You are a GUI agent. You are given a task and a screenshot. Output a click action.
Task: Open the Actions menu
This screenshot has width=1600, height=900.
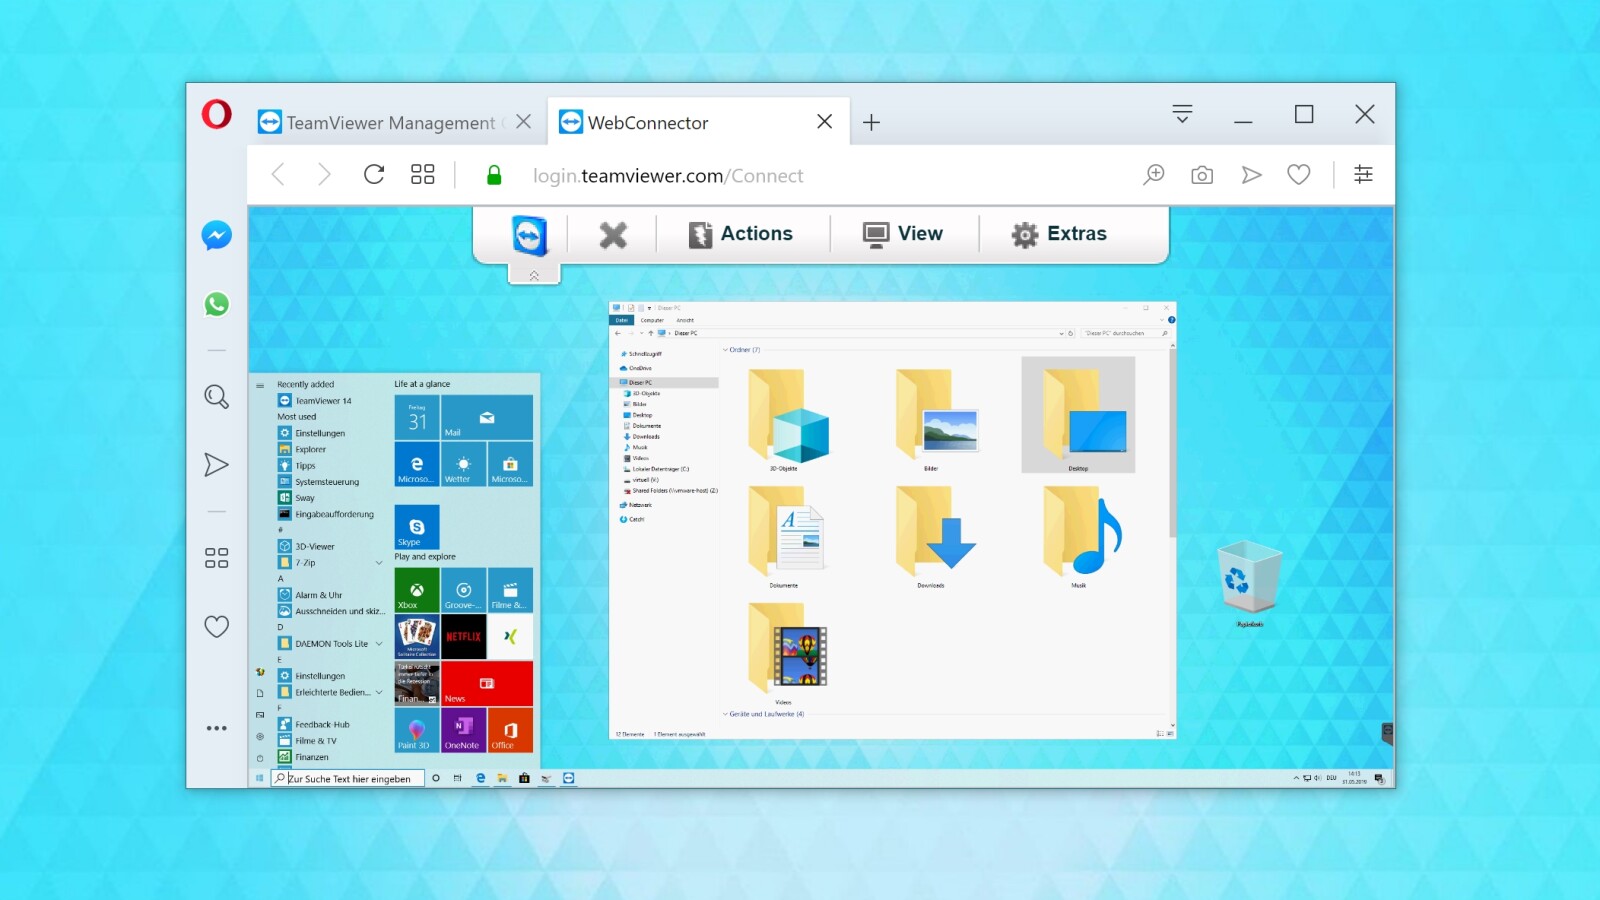click(x=741, y=234)
